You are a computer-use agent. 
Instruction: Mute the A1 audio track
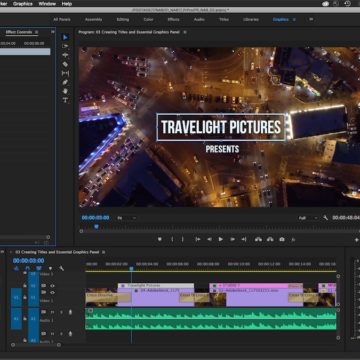[x=53, y=312]
